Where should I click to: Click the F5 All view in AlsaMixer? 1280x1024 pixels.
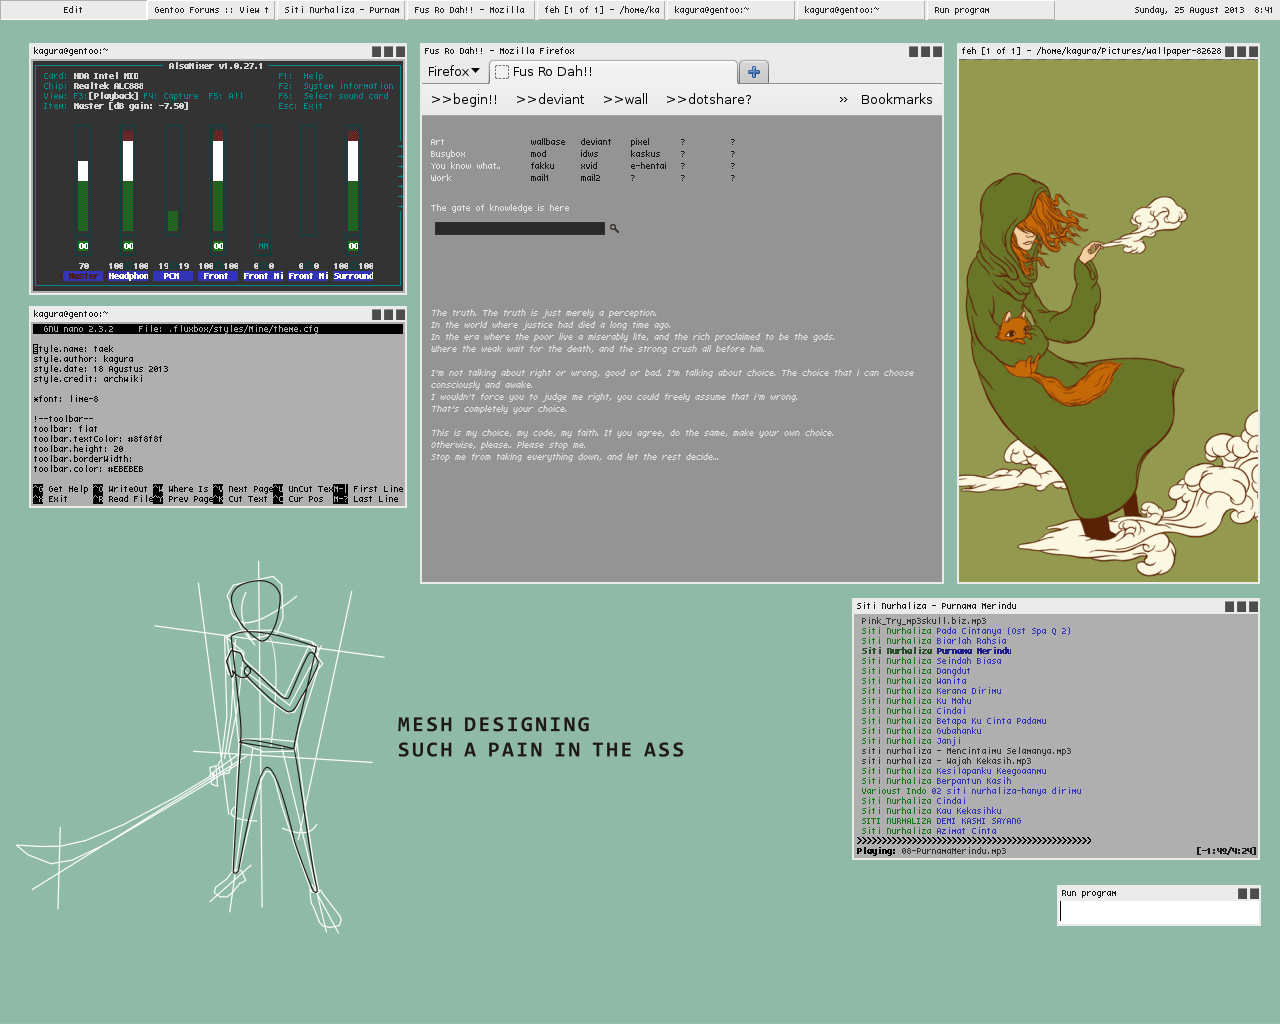226,96
